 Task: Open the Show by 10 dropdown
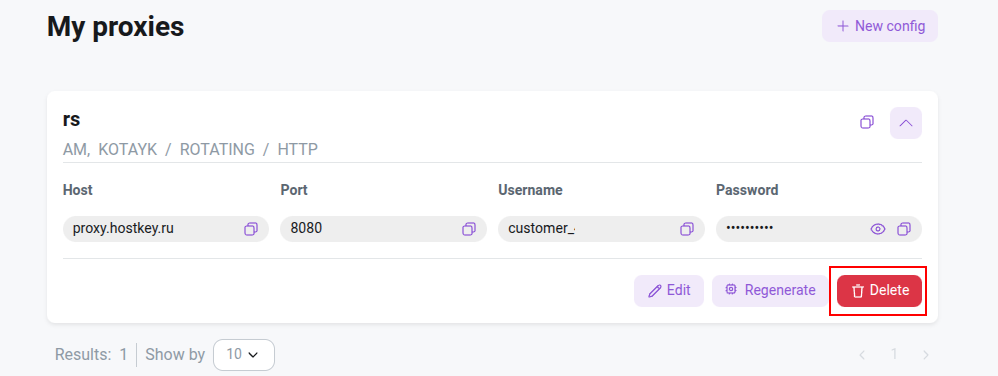pos(244,354)
